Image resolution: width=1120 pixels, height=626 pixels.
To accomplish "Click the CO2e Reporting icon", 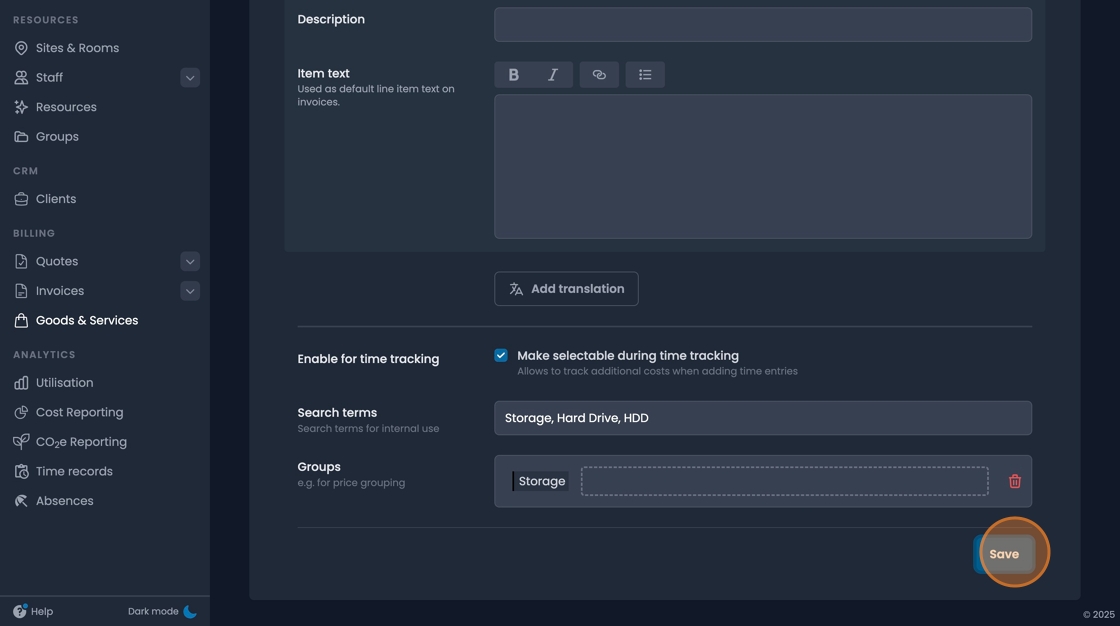I will pos(20,441).
